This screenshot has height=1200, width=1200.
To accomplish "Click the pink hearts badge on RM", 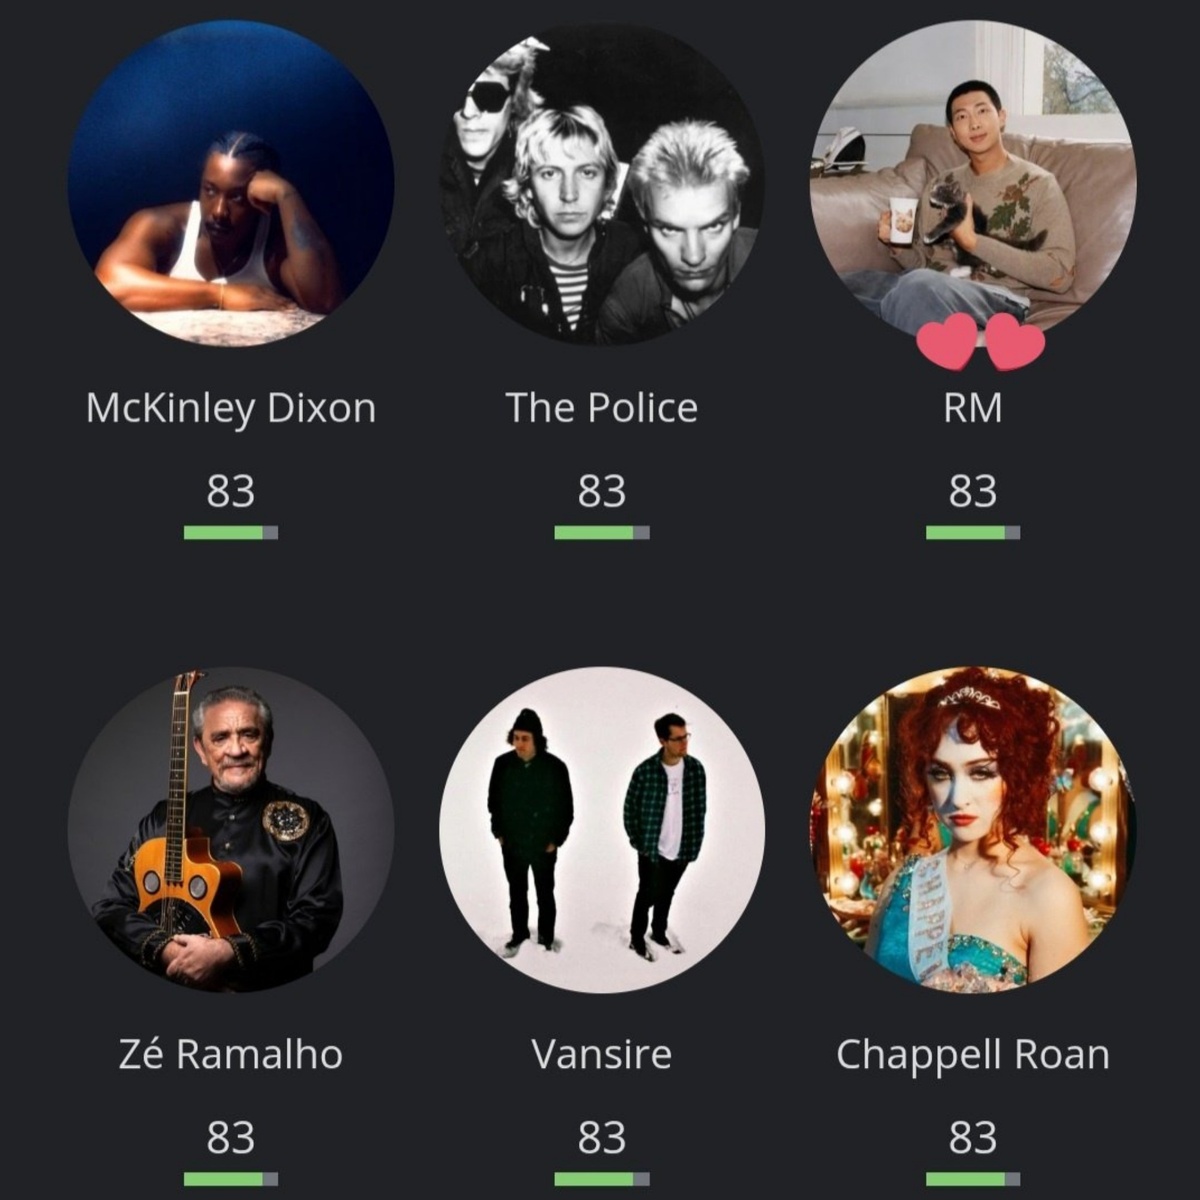I will [x=981, y=341].
